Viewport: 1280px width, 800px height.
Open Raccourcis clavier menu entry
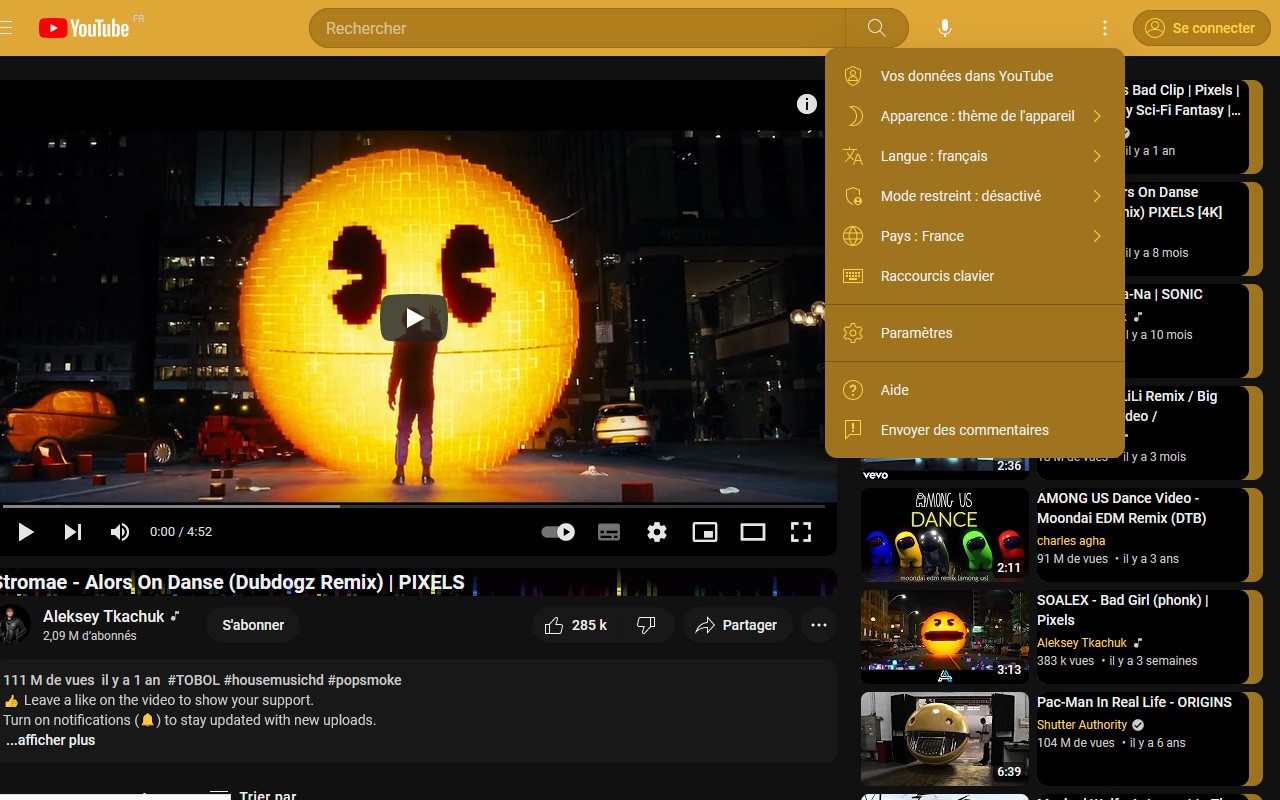pos(975,276)
